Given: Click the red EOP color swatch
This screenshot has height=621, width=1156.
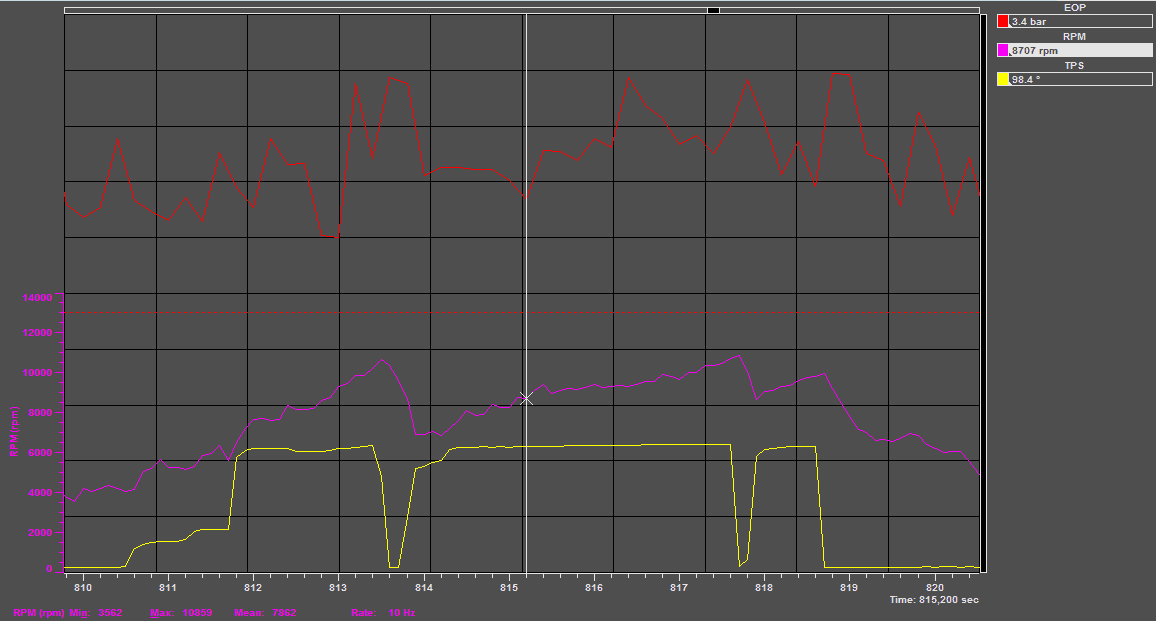Looking at the screenshot, I should coord(1003,20).
